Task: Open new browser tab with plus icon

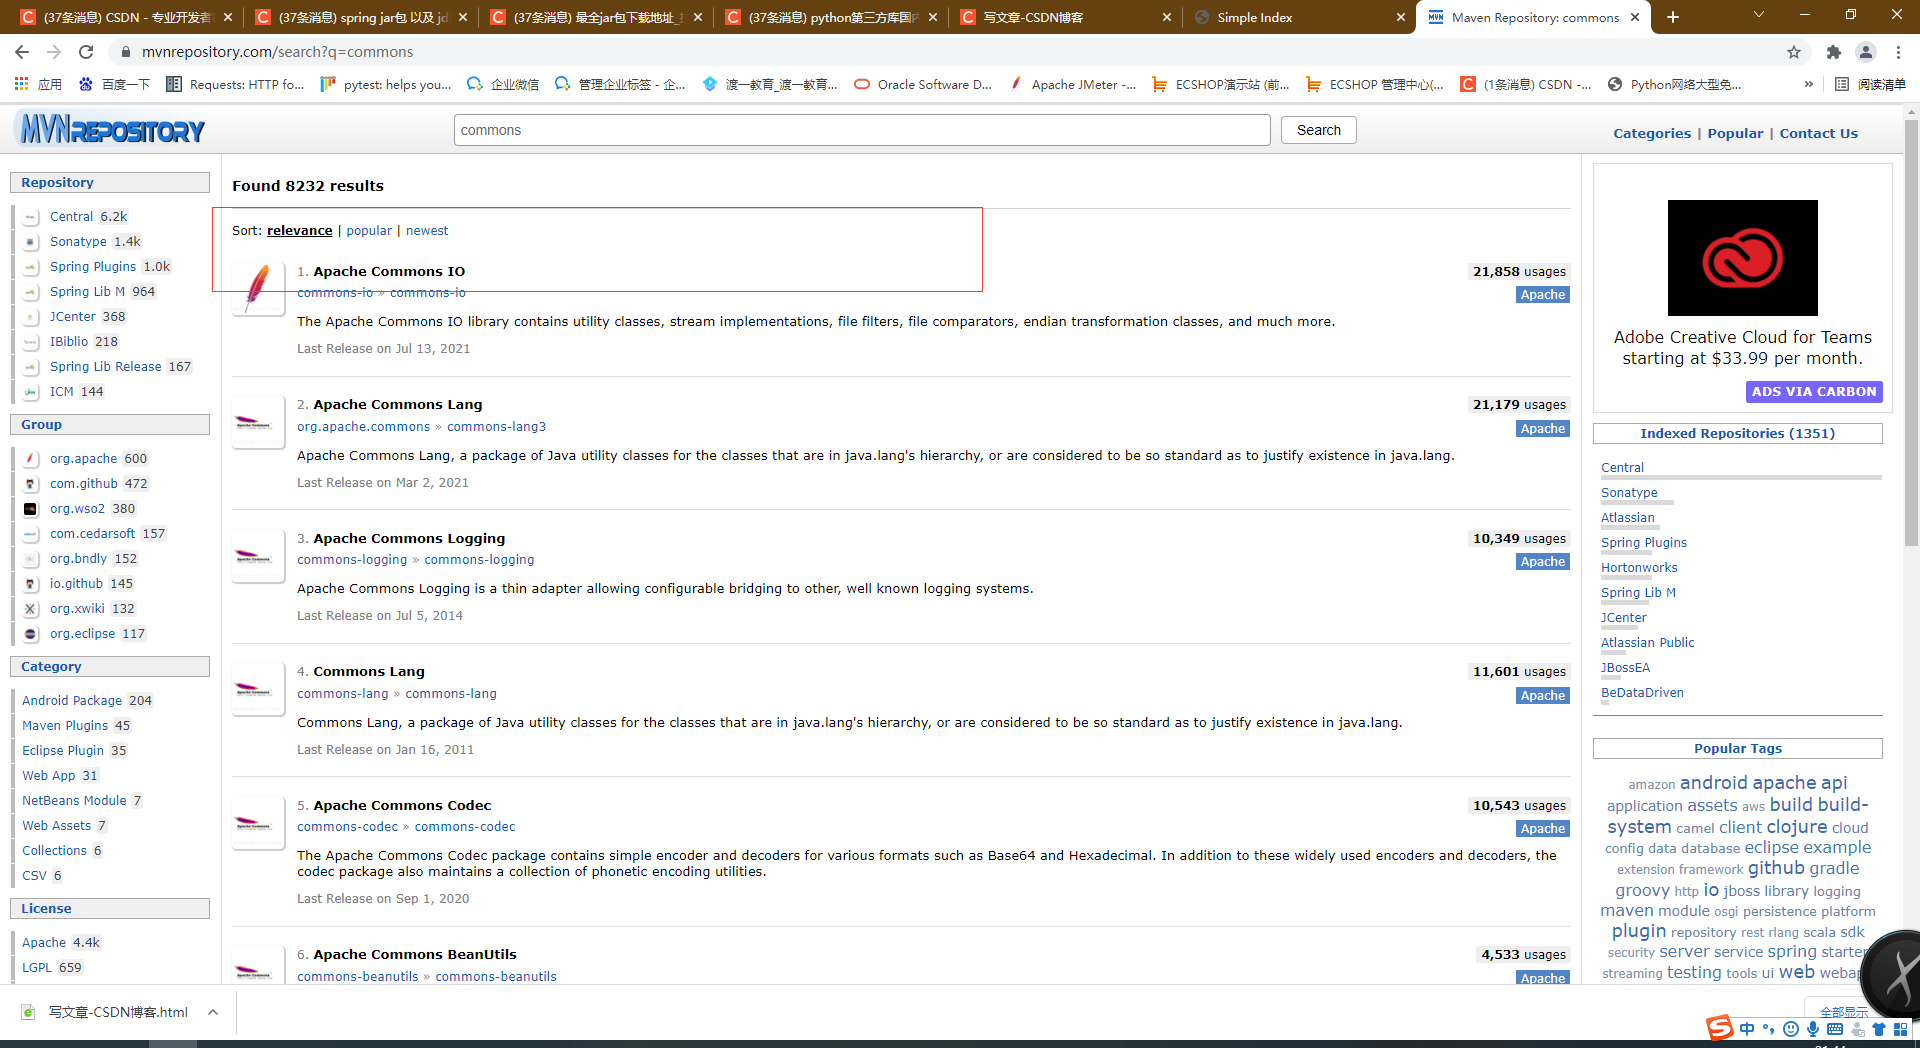Action: pyautogui.click(x=1673, y=17)
